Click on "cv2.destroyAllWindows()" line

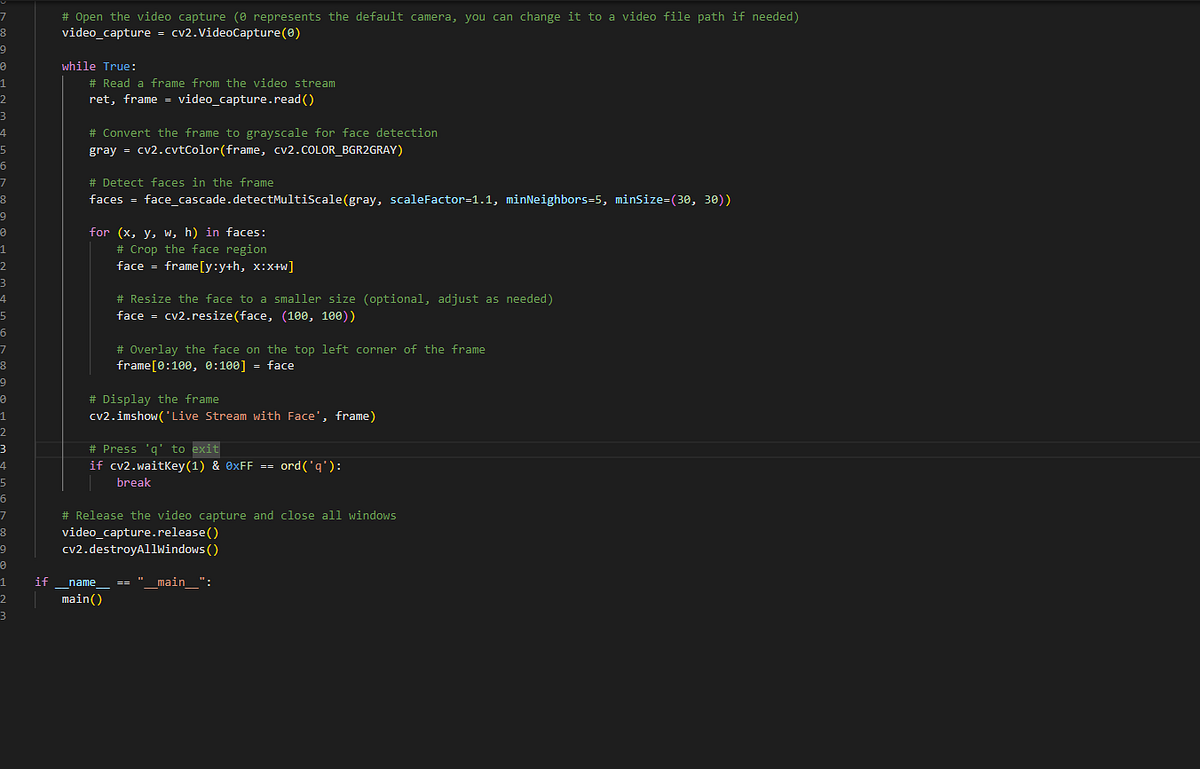[140, 549]
